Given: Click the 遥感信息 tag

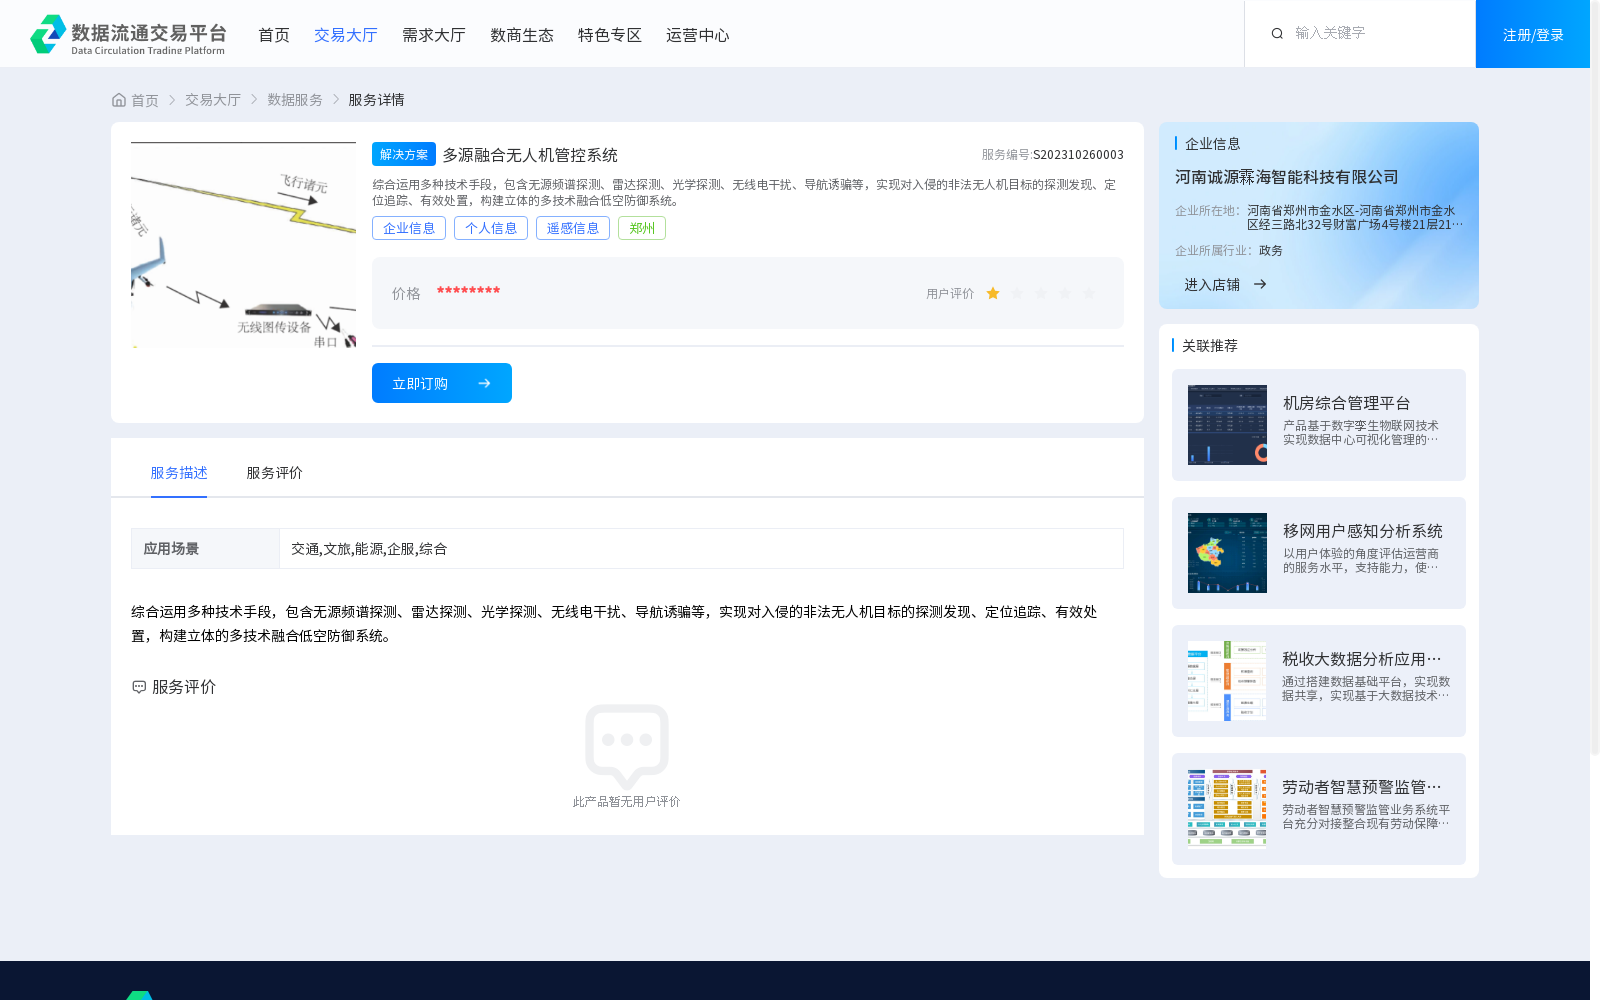Looking at the screenshot, I should 573,228.
